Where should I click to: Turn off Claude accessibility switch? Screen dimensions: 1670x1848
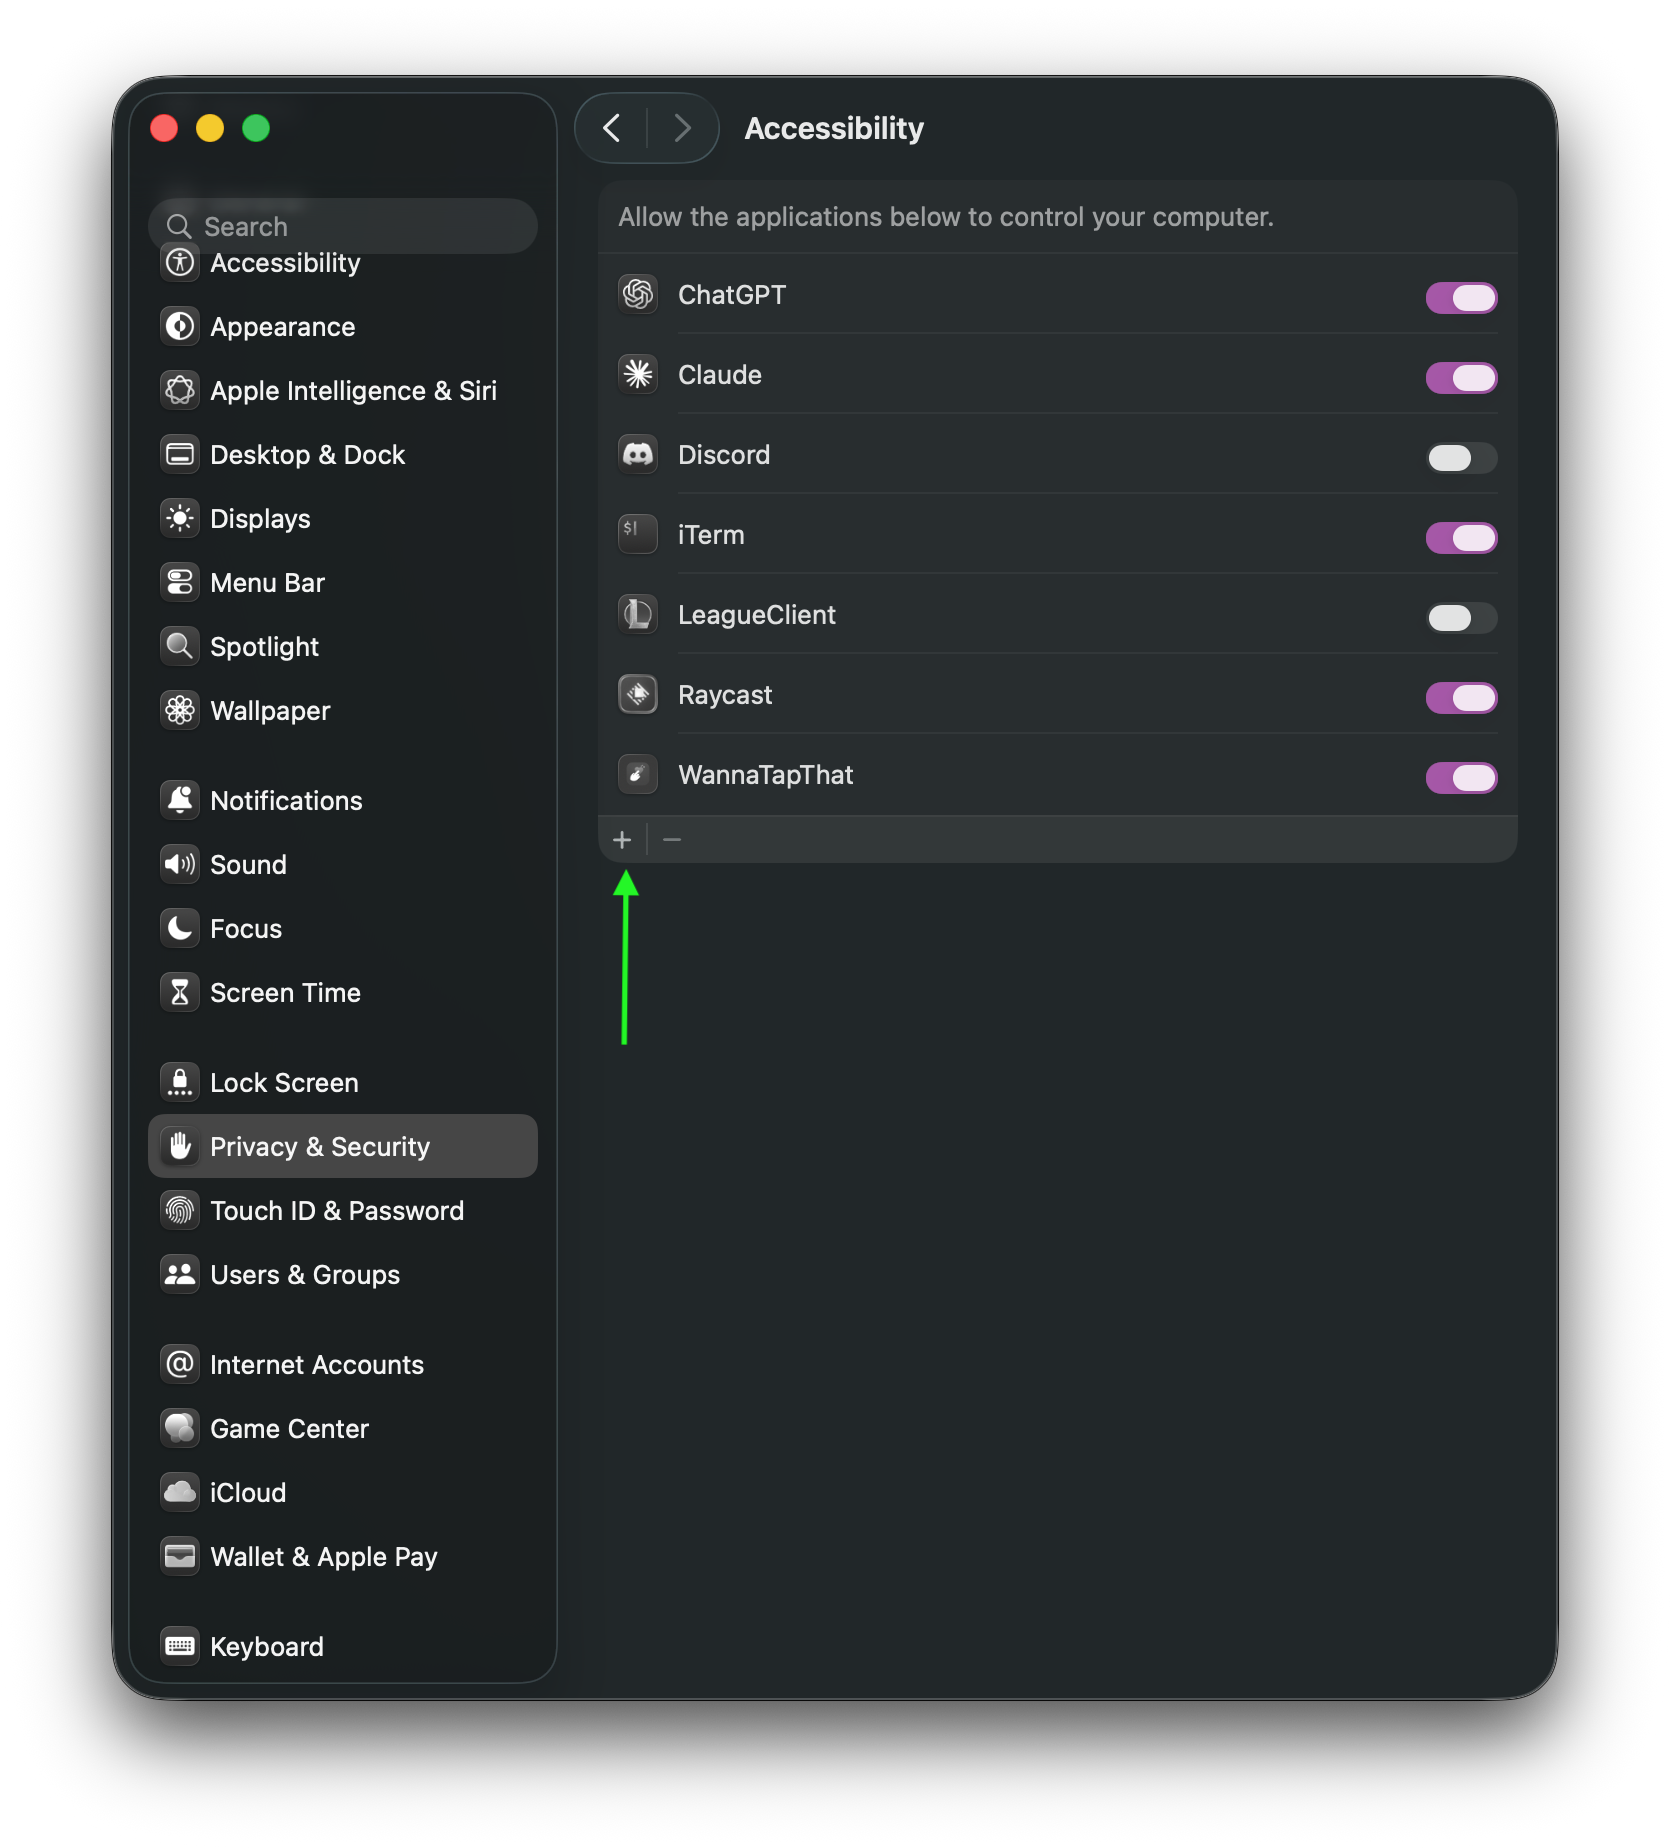click(1461, 377)
